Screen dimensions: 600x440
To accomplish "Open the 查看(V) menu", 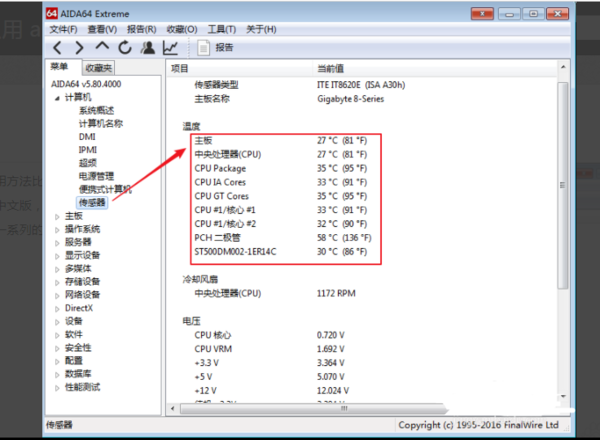I will 102,29.
